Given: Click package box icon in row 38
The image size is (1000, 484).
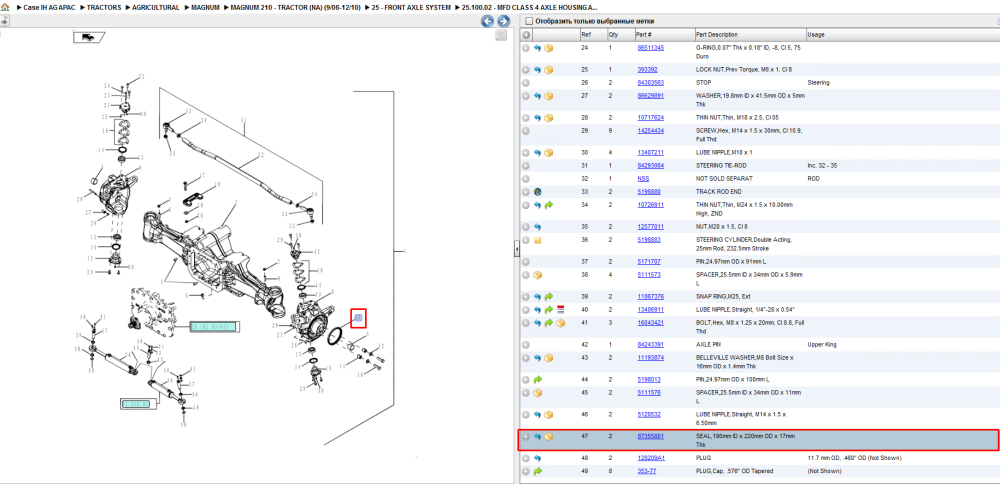Looking at the screenshot, I should pos(538,275).
